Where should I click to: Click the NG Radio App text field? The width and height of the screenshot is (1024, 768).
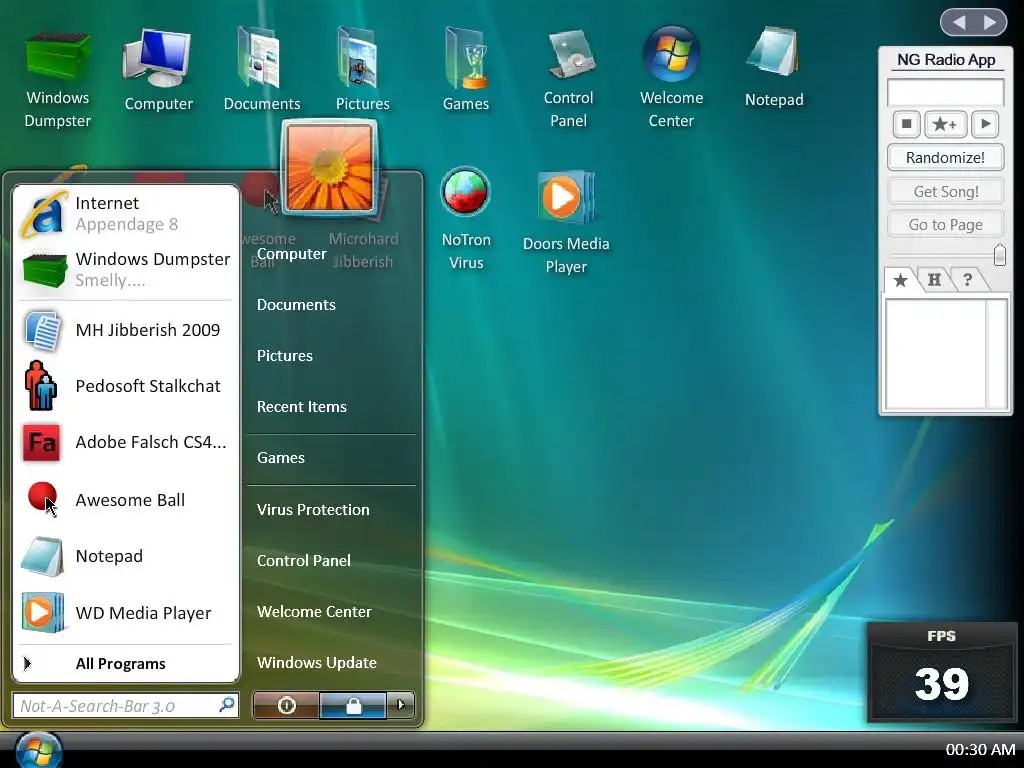tap(945, 92)
